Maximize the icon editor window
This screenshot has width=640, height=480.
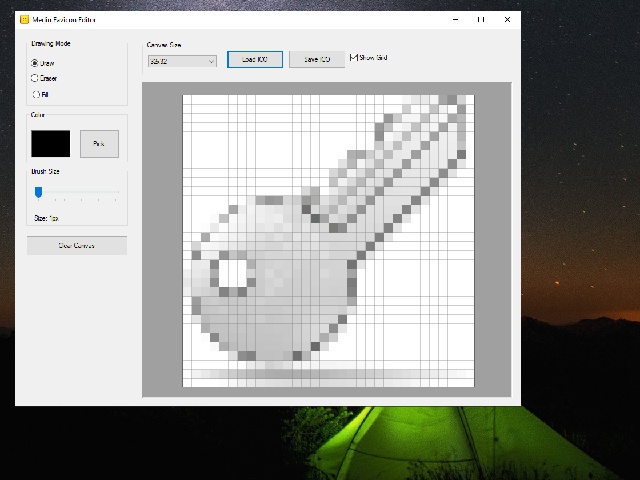coord(480,19)
